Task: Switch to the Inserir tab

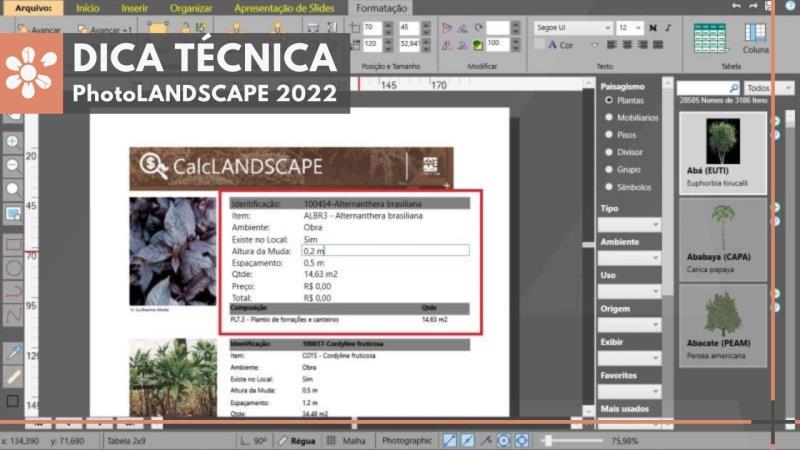Action: click(x=135, y=8)
